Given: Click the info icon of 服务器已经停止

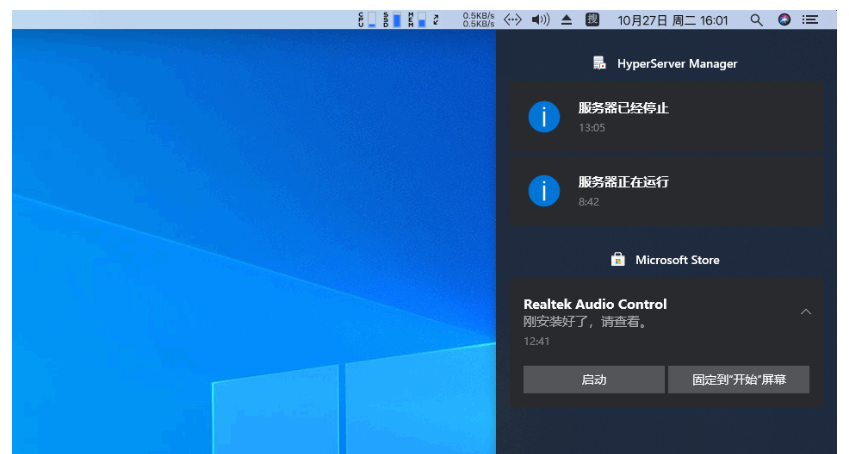Looking at the screenshot, I should [x=544, y=116].
